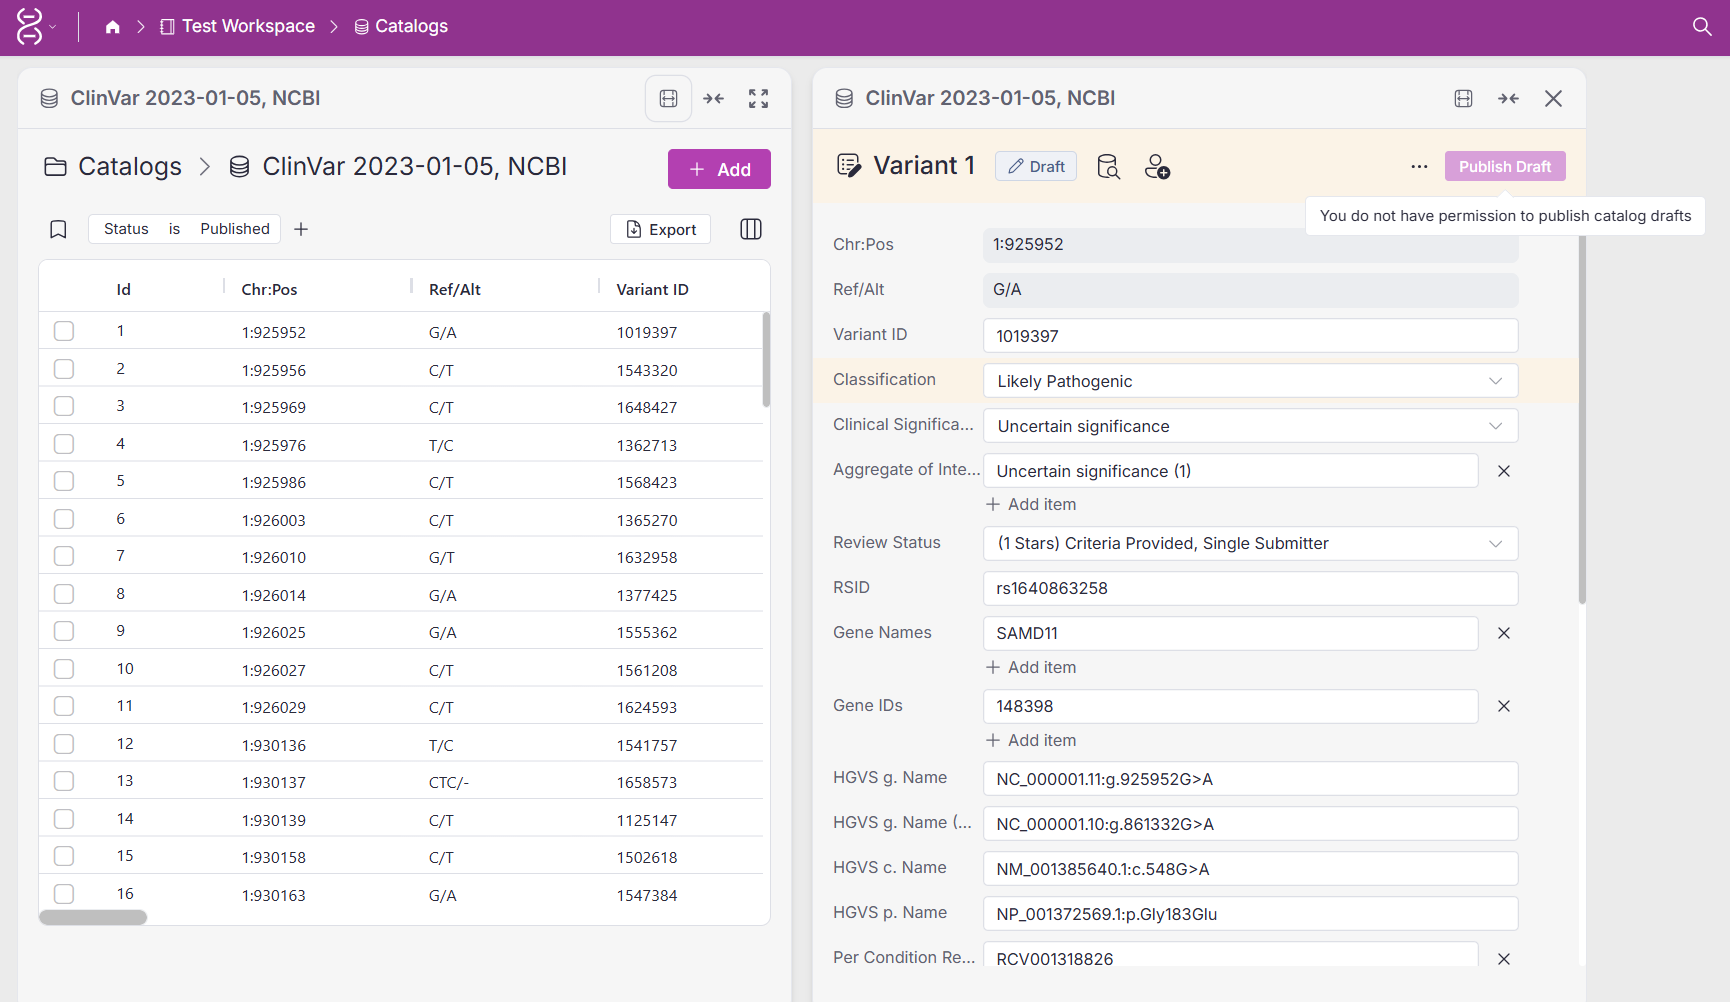This screenshot has width=1730, height=1002.
Task: Select checkbox for row 9
Action: tap(64, 631)
